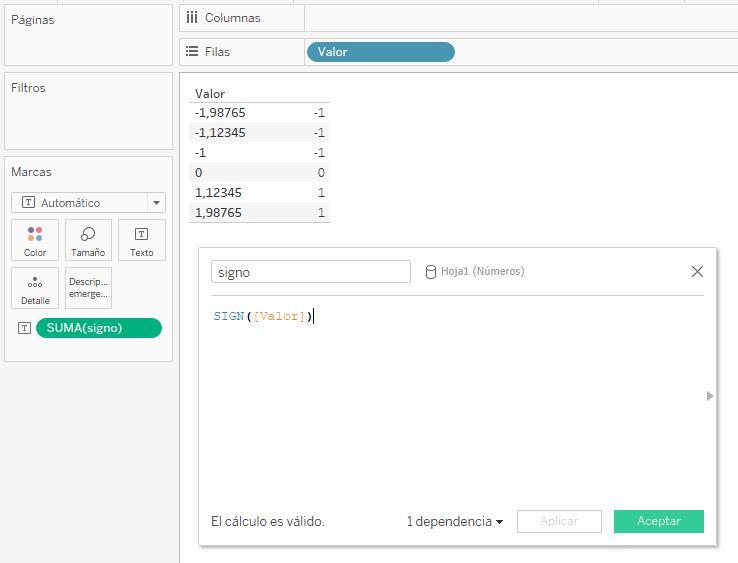Click the Columnas shelf icon

(192, 18)
